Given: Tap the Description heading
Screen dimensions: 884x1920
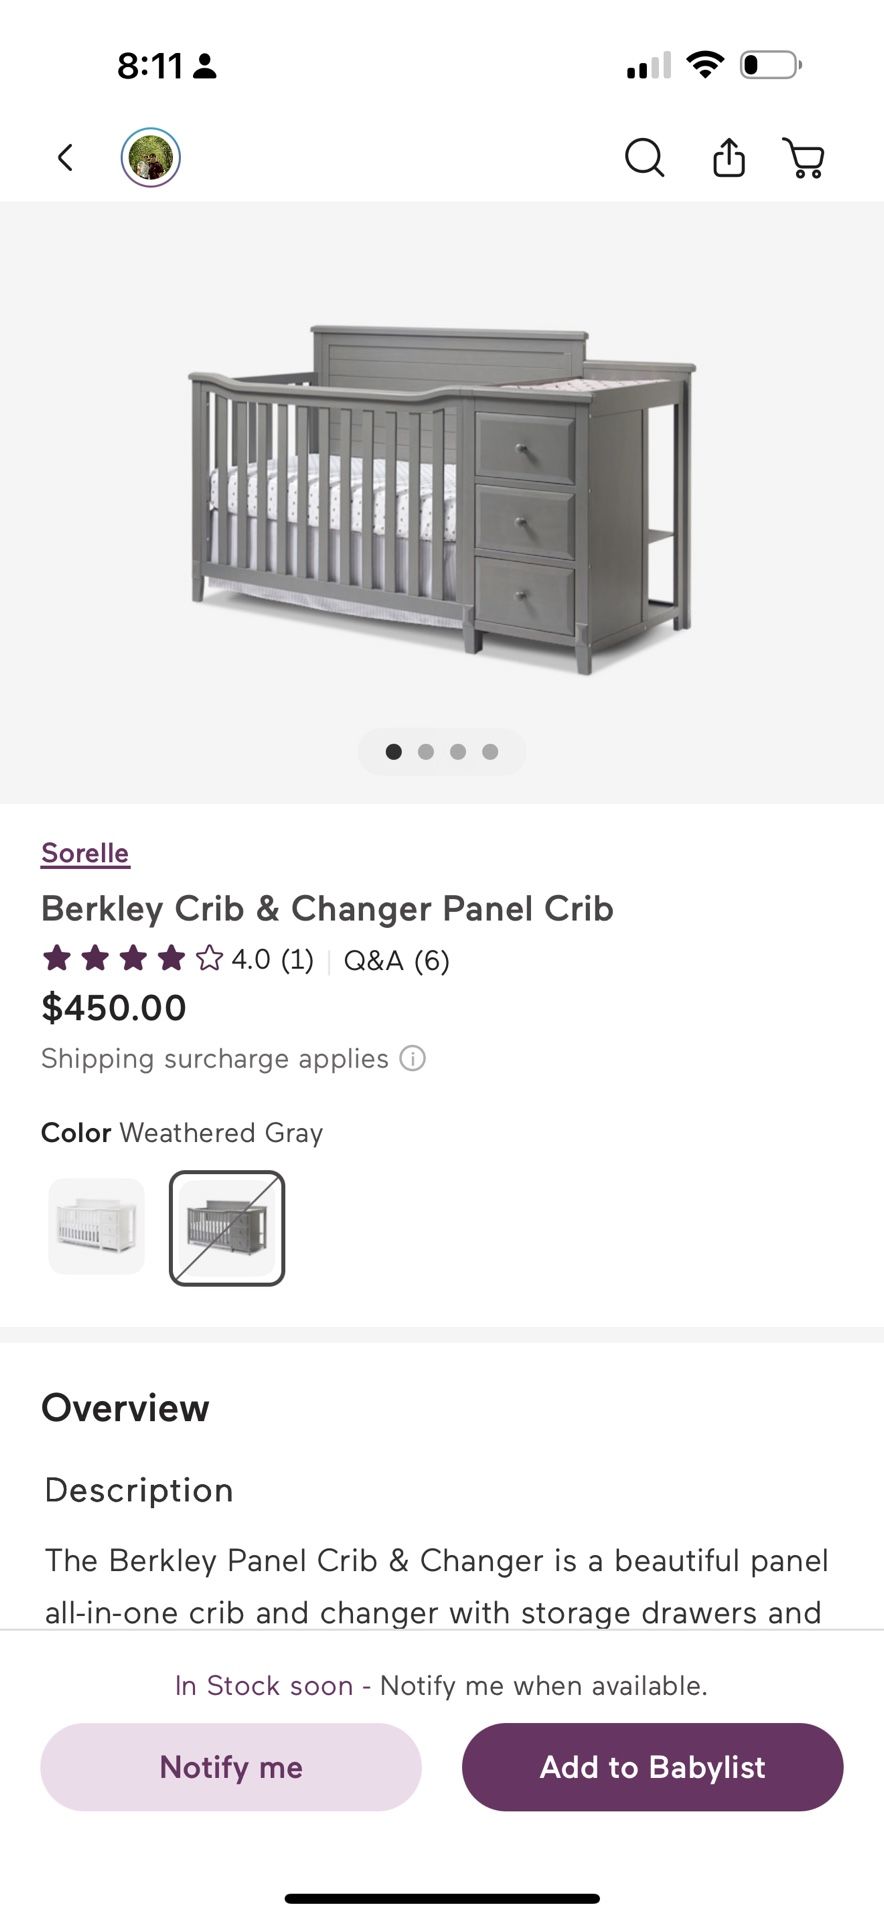Looking at the screenshot, I should pos(139,1490).
